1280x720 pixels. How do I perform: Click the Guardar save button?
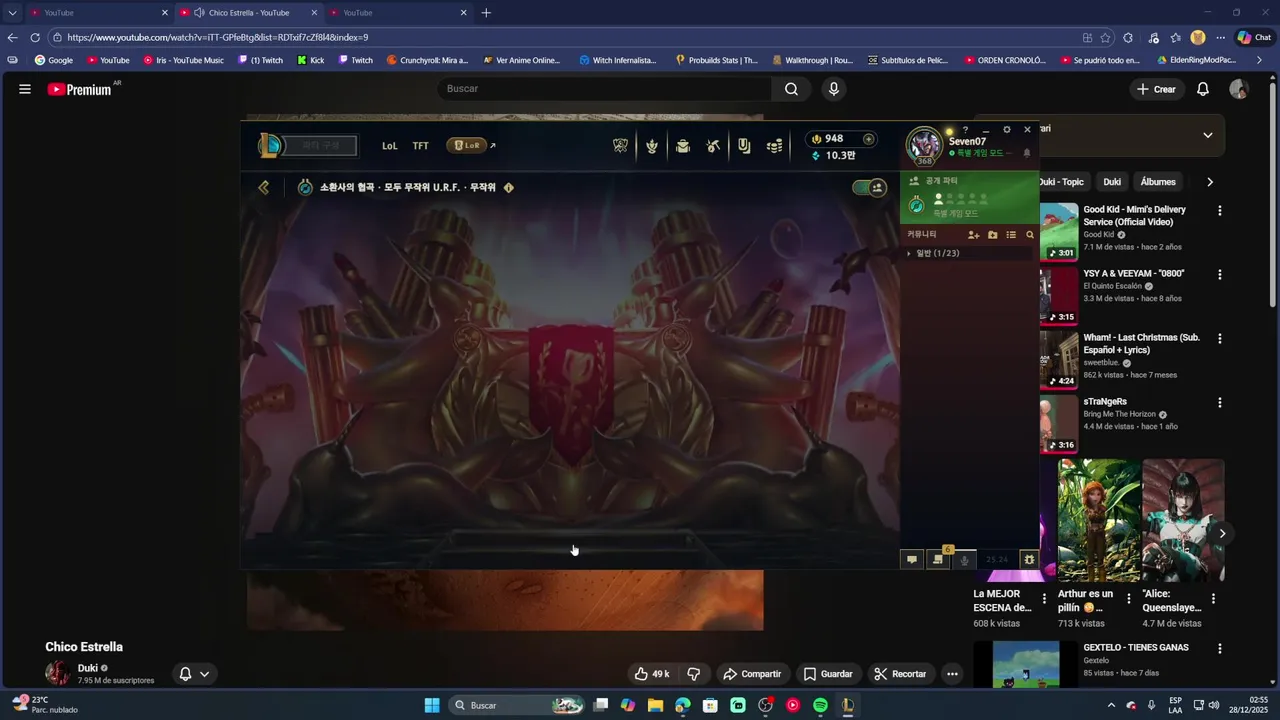click(828, 674)
